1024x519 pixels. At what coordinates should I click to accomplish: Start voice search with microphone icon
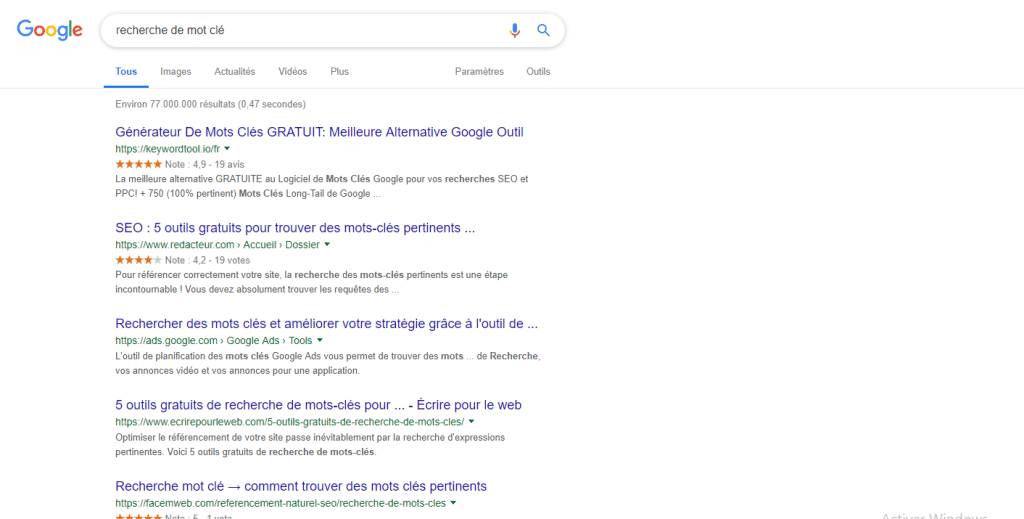click(x=515, y=31)
